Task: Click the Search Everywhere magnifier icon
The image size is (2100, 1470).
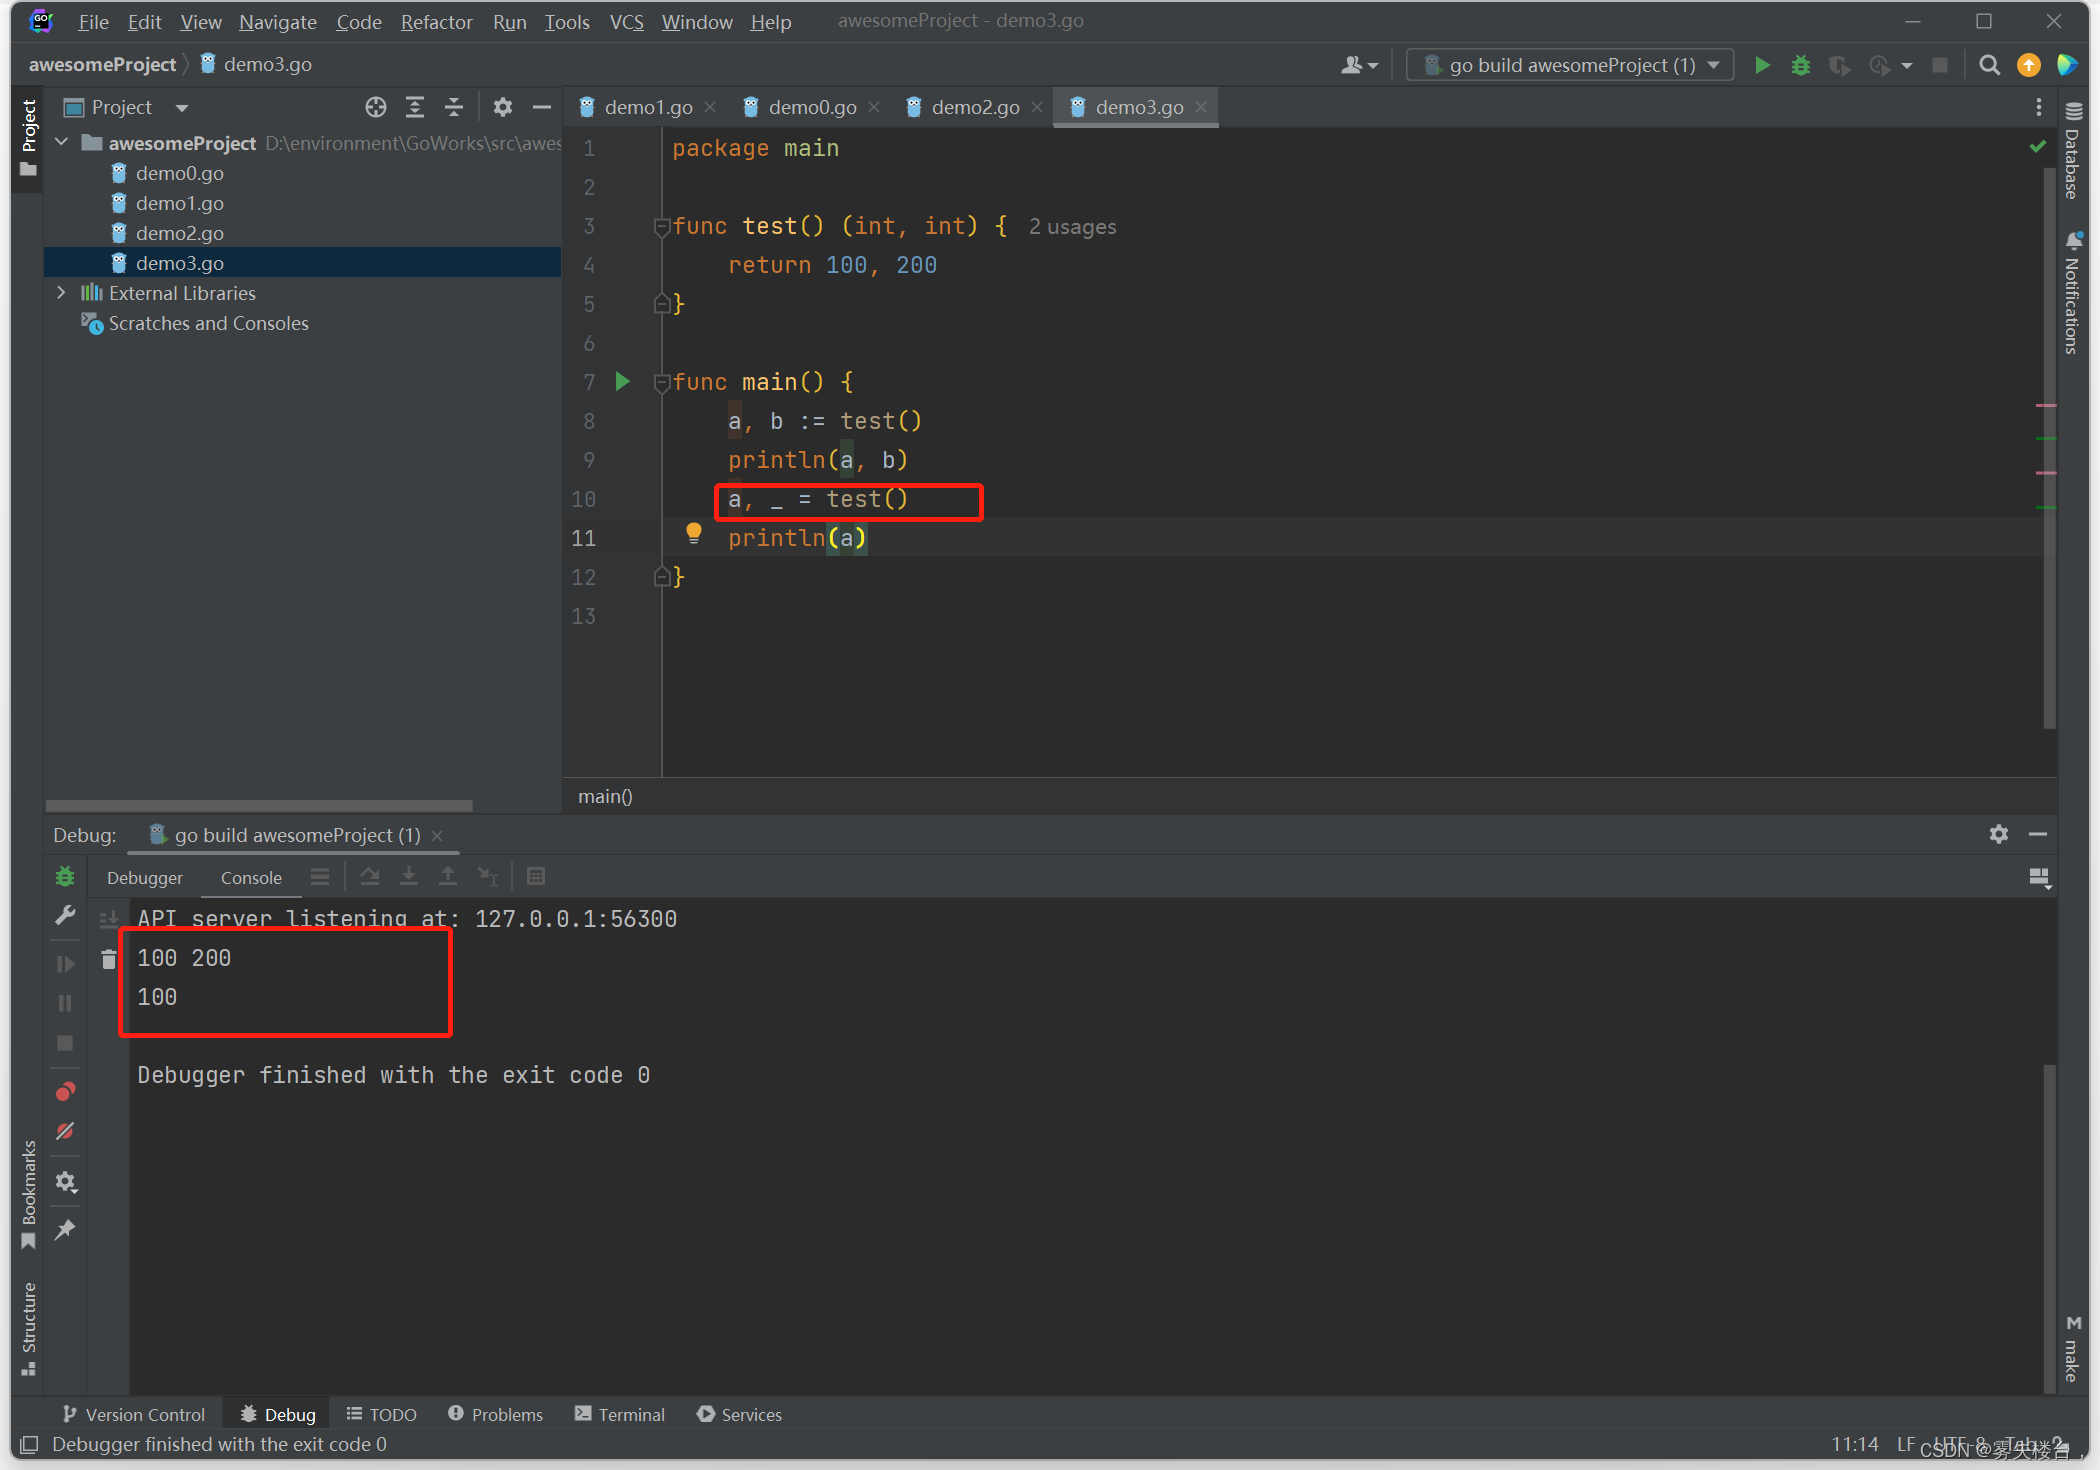Action: tap(1990, 65)
